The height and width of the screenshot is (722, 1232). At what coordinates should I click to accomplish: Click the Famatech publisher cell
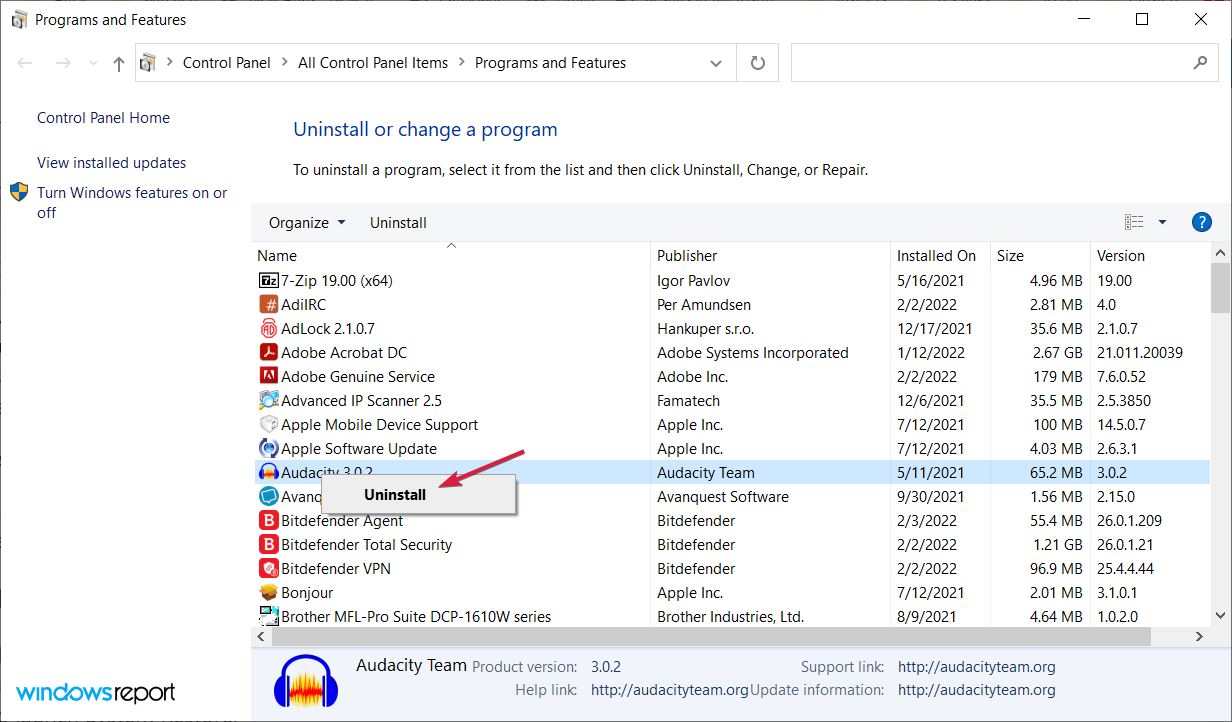688,401
